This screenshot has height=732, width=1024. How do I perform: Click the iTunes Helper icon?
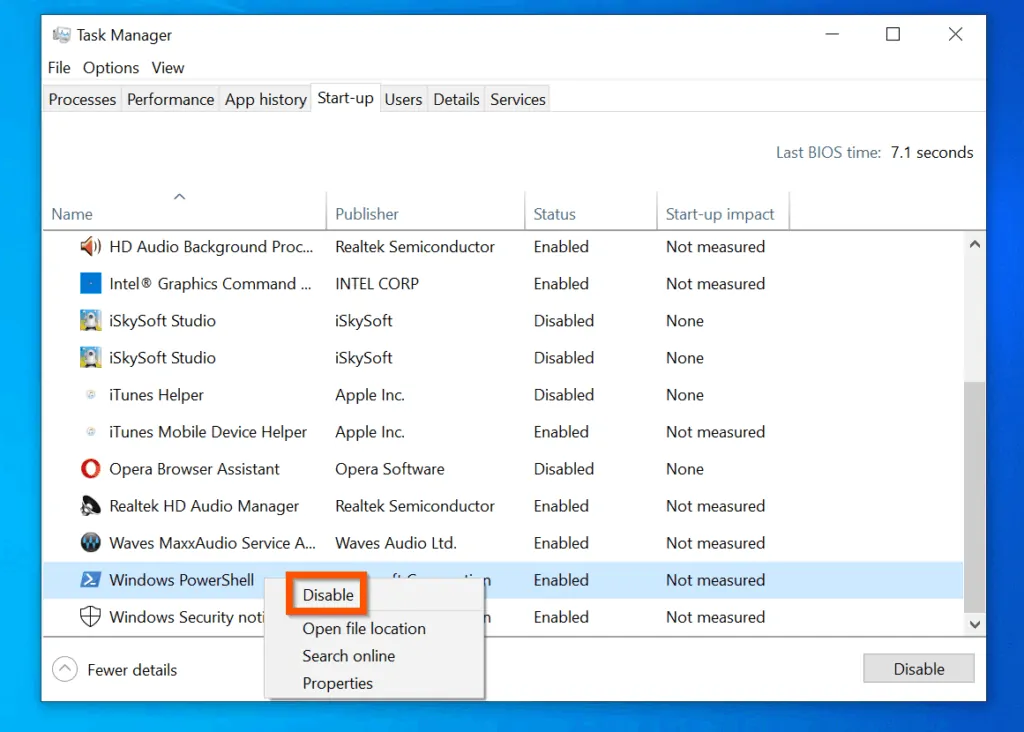[91, 394]
